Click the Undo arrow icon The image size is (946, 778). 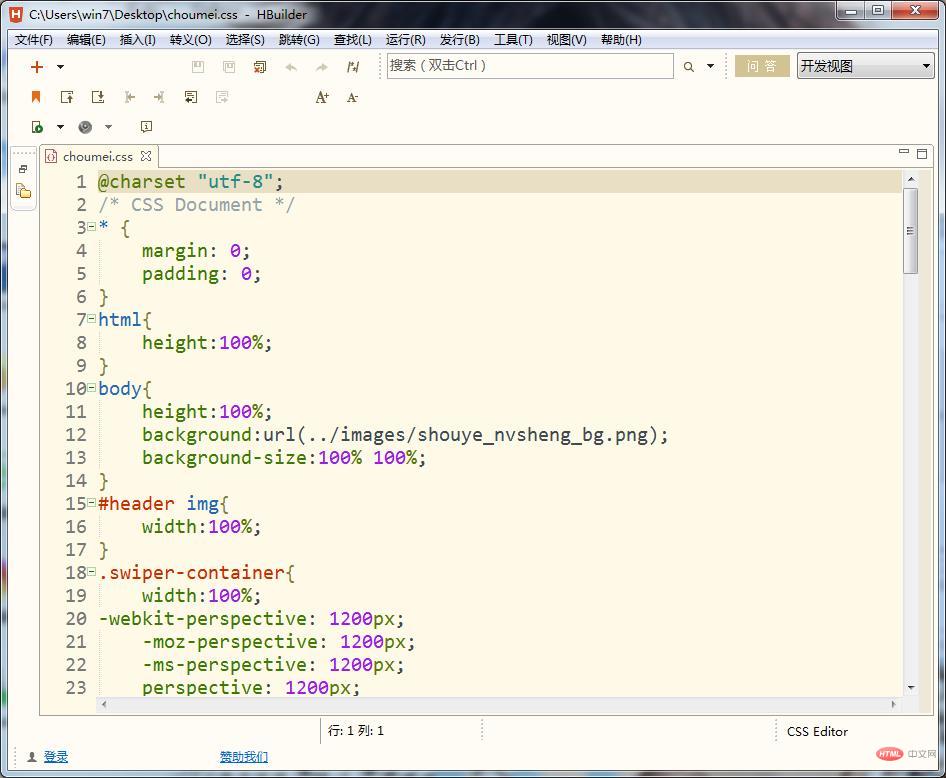(291, 68)
